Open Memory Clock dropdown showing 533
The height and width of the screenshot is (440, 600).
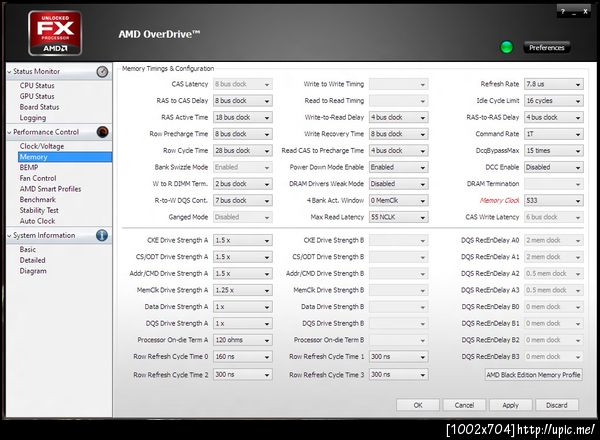click(554, 200)
